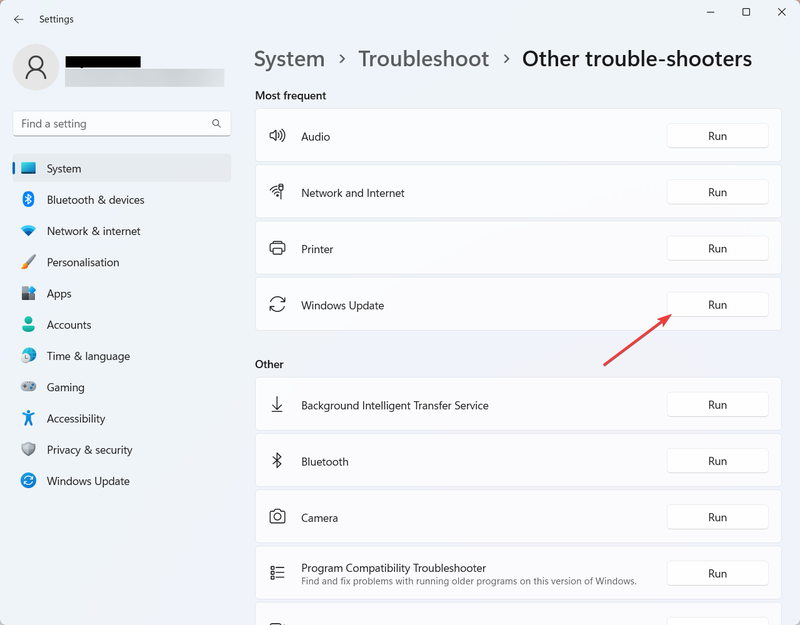Click the Audio speaker icon
This screenshot has width=800, height=625.
coord(277,136)
